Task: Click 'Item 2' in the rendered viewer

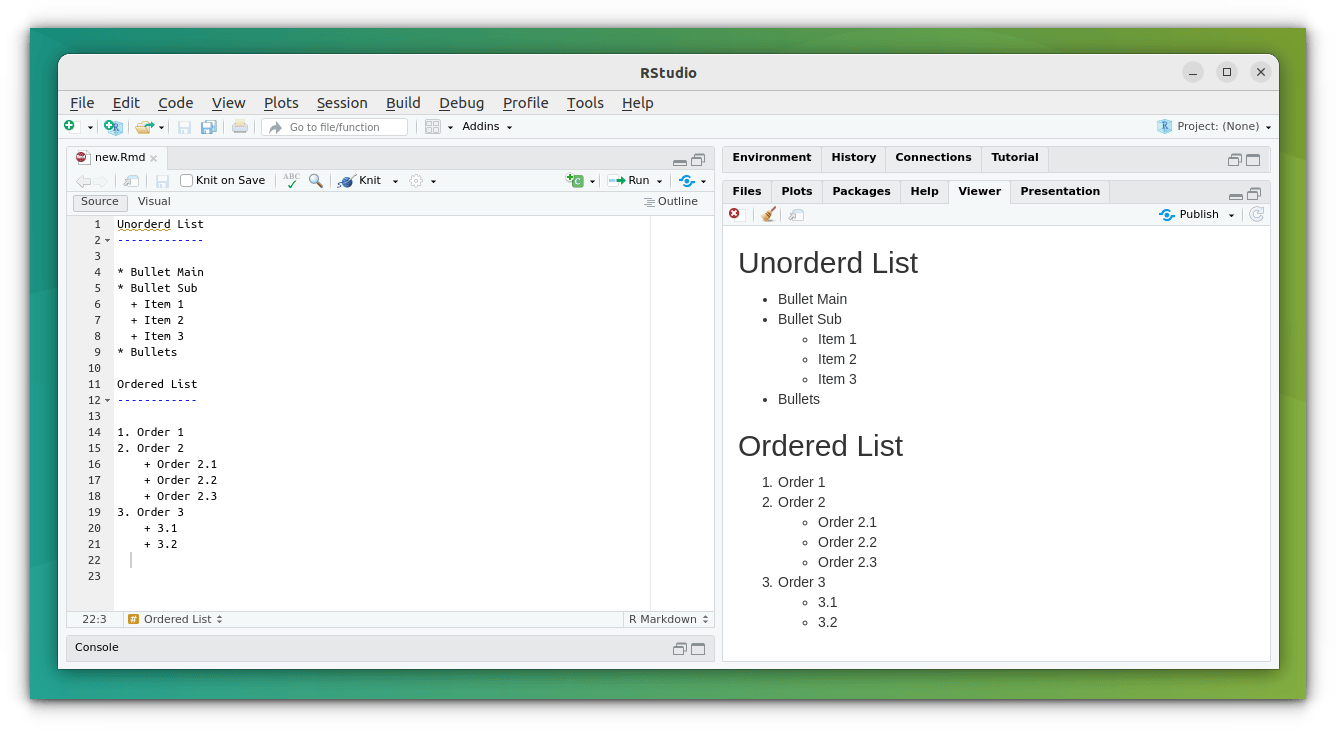Action: click(837, 359)
